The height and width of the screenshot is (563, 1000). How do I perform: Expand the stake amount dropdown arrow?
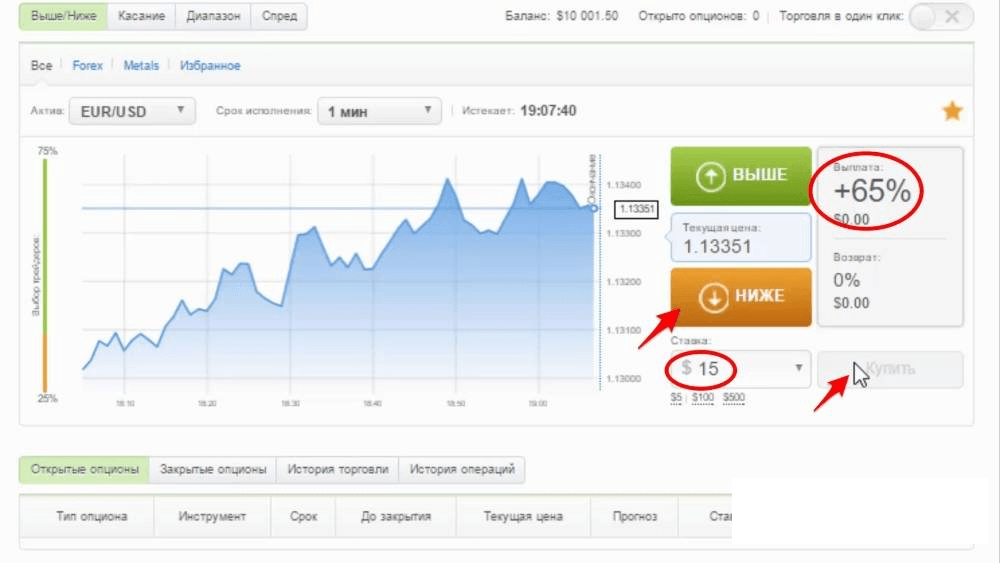point(798,368)
